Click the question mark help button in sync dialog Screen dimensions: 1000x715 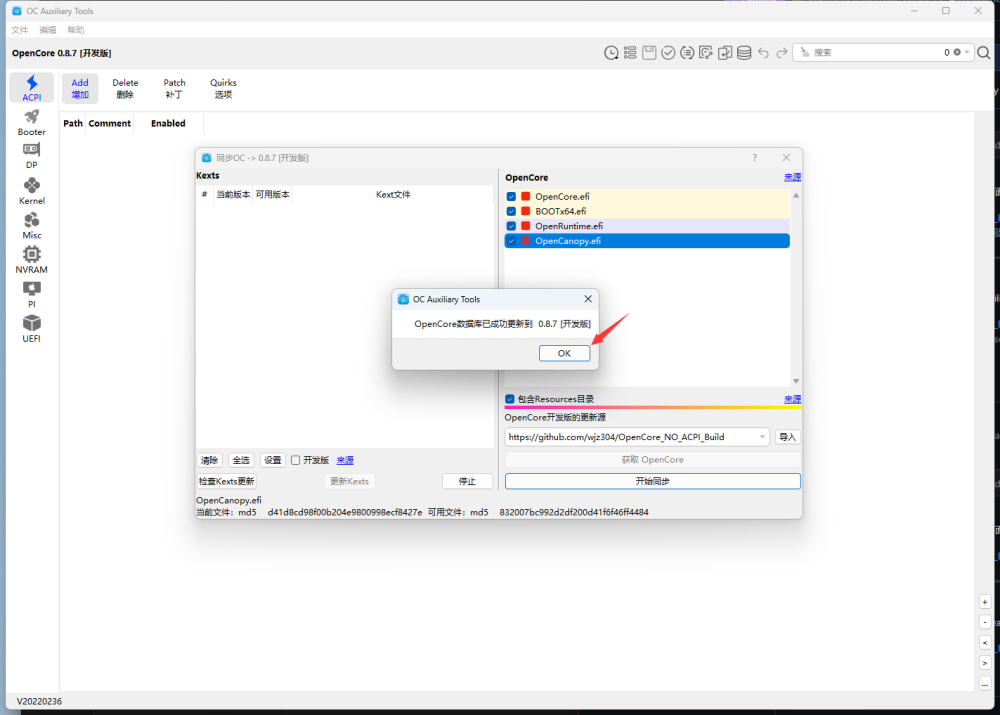[754, 158]
